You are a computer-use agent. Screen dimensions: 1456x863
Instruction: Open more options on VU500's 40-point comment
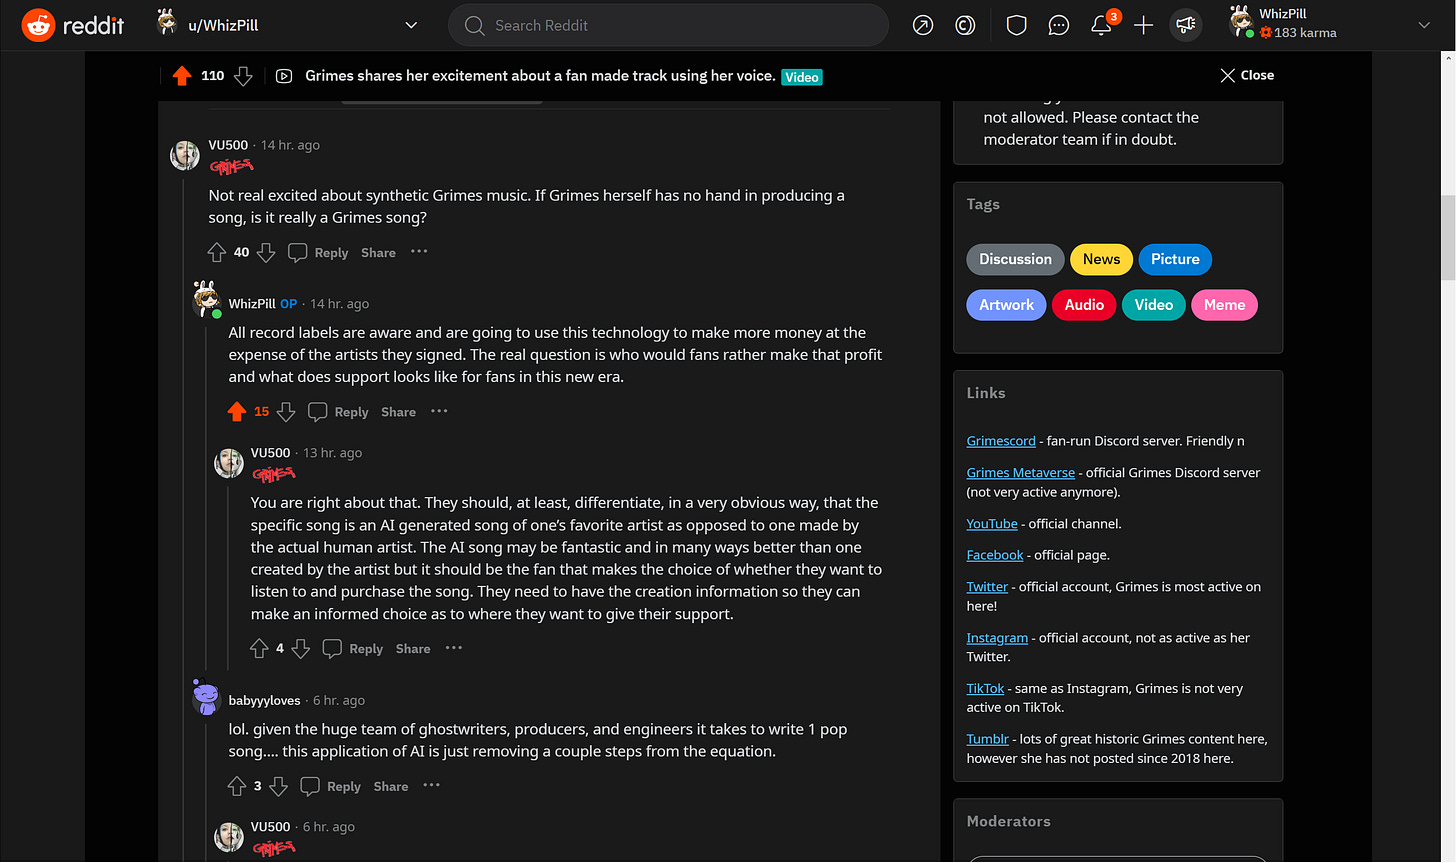(419, 252)
